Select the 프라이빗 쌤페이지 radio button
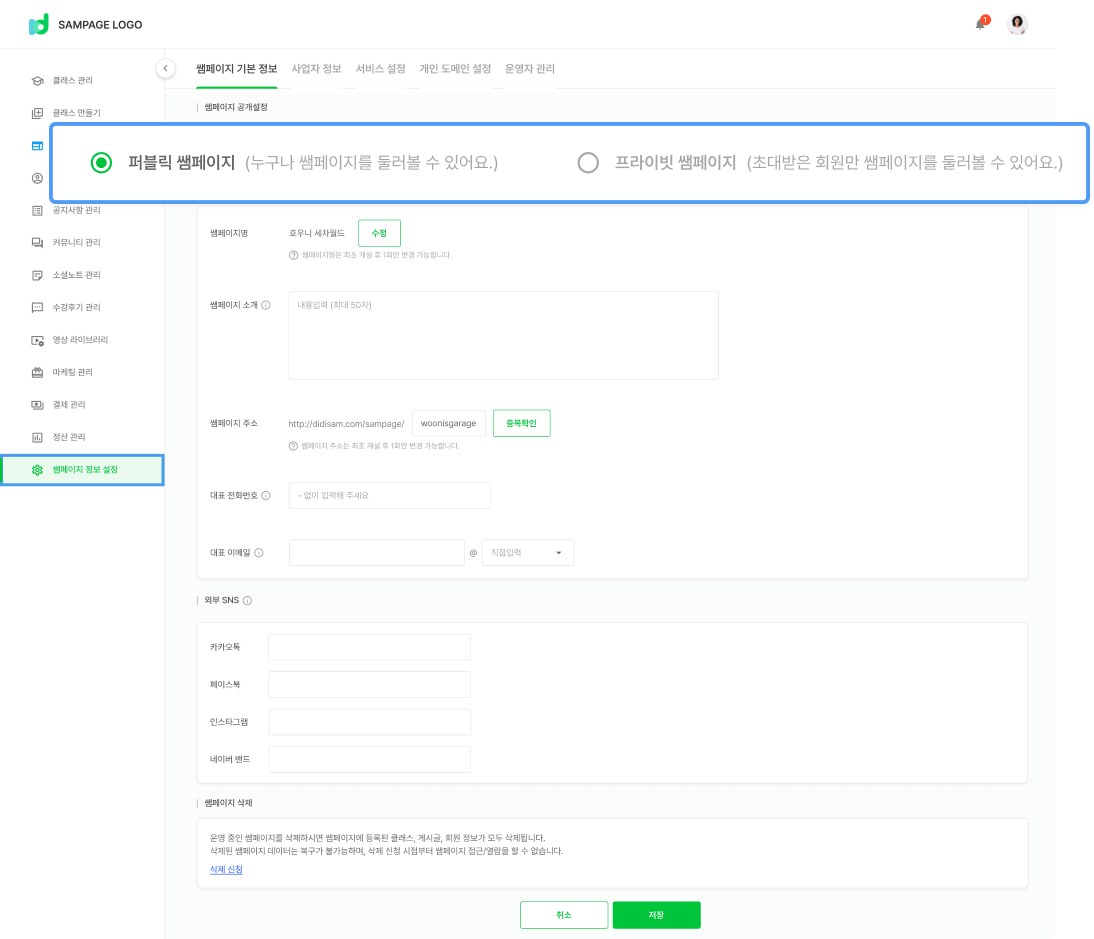The width and height of the screenshot is (1094, 939). (x=588, y=163)
